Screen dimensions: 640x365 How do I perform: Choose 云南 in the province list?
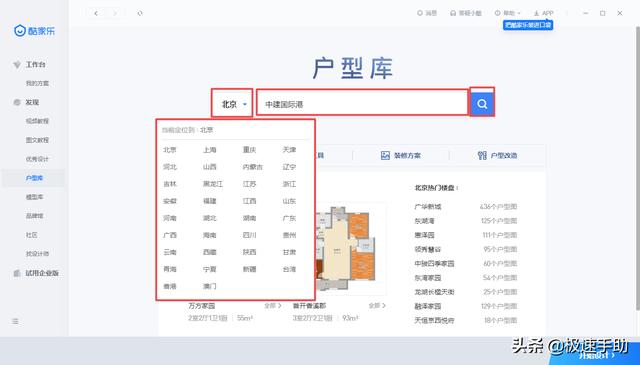pos(170,252)
